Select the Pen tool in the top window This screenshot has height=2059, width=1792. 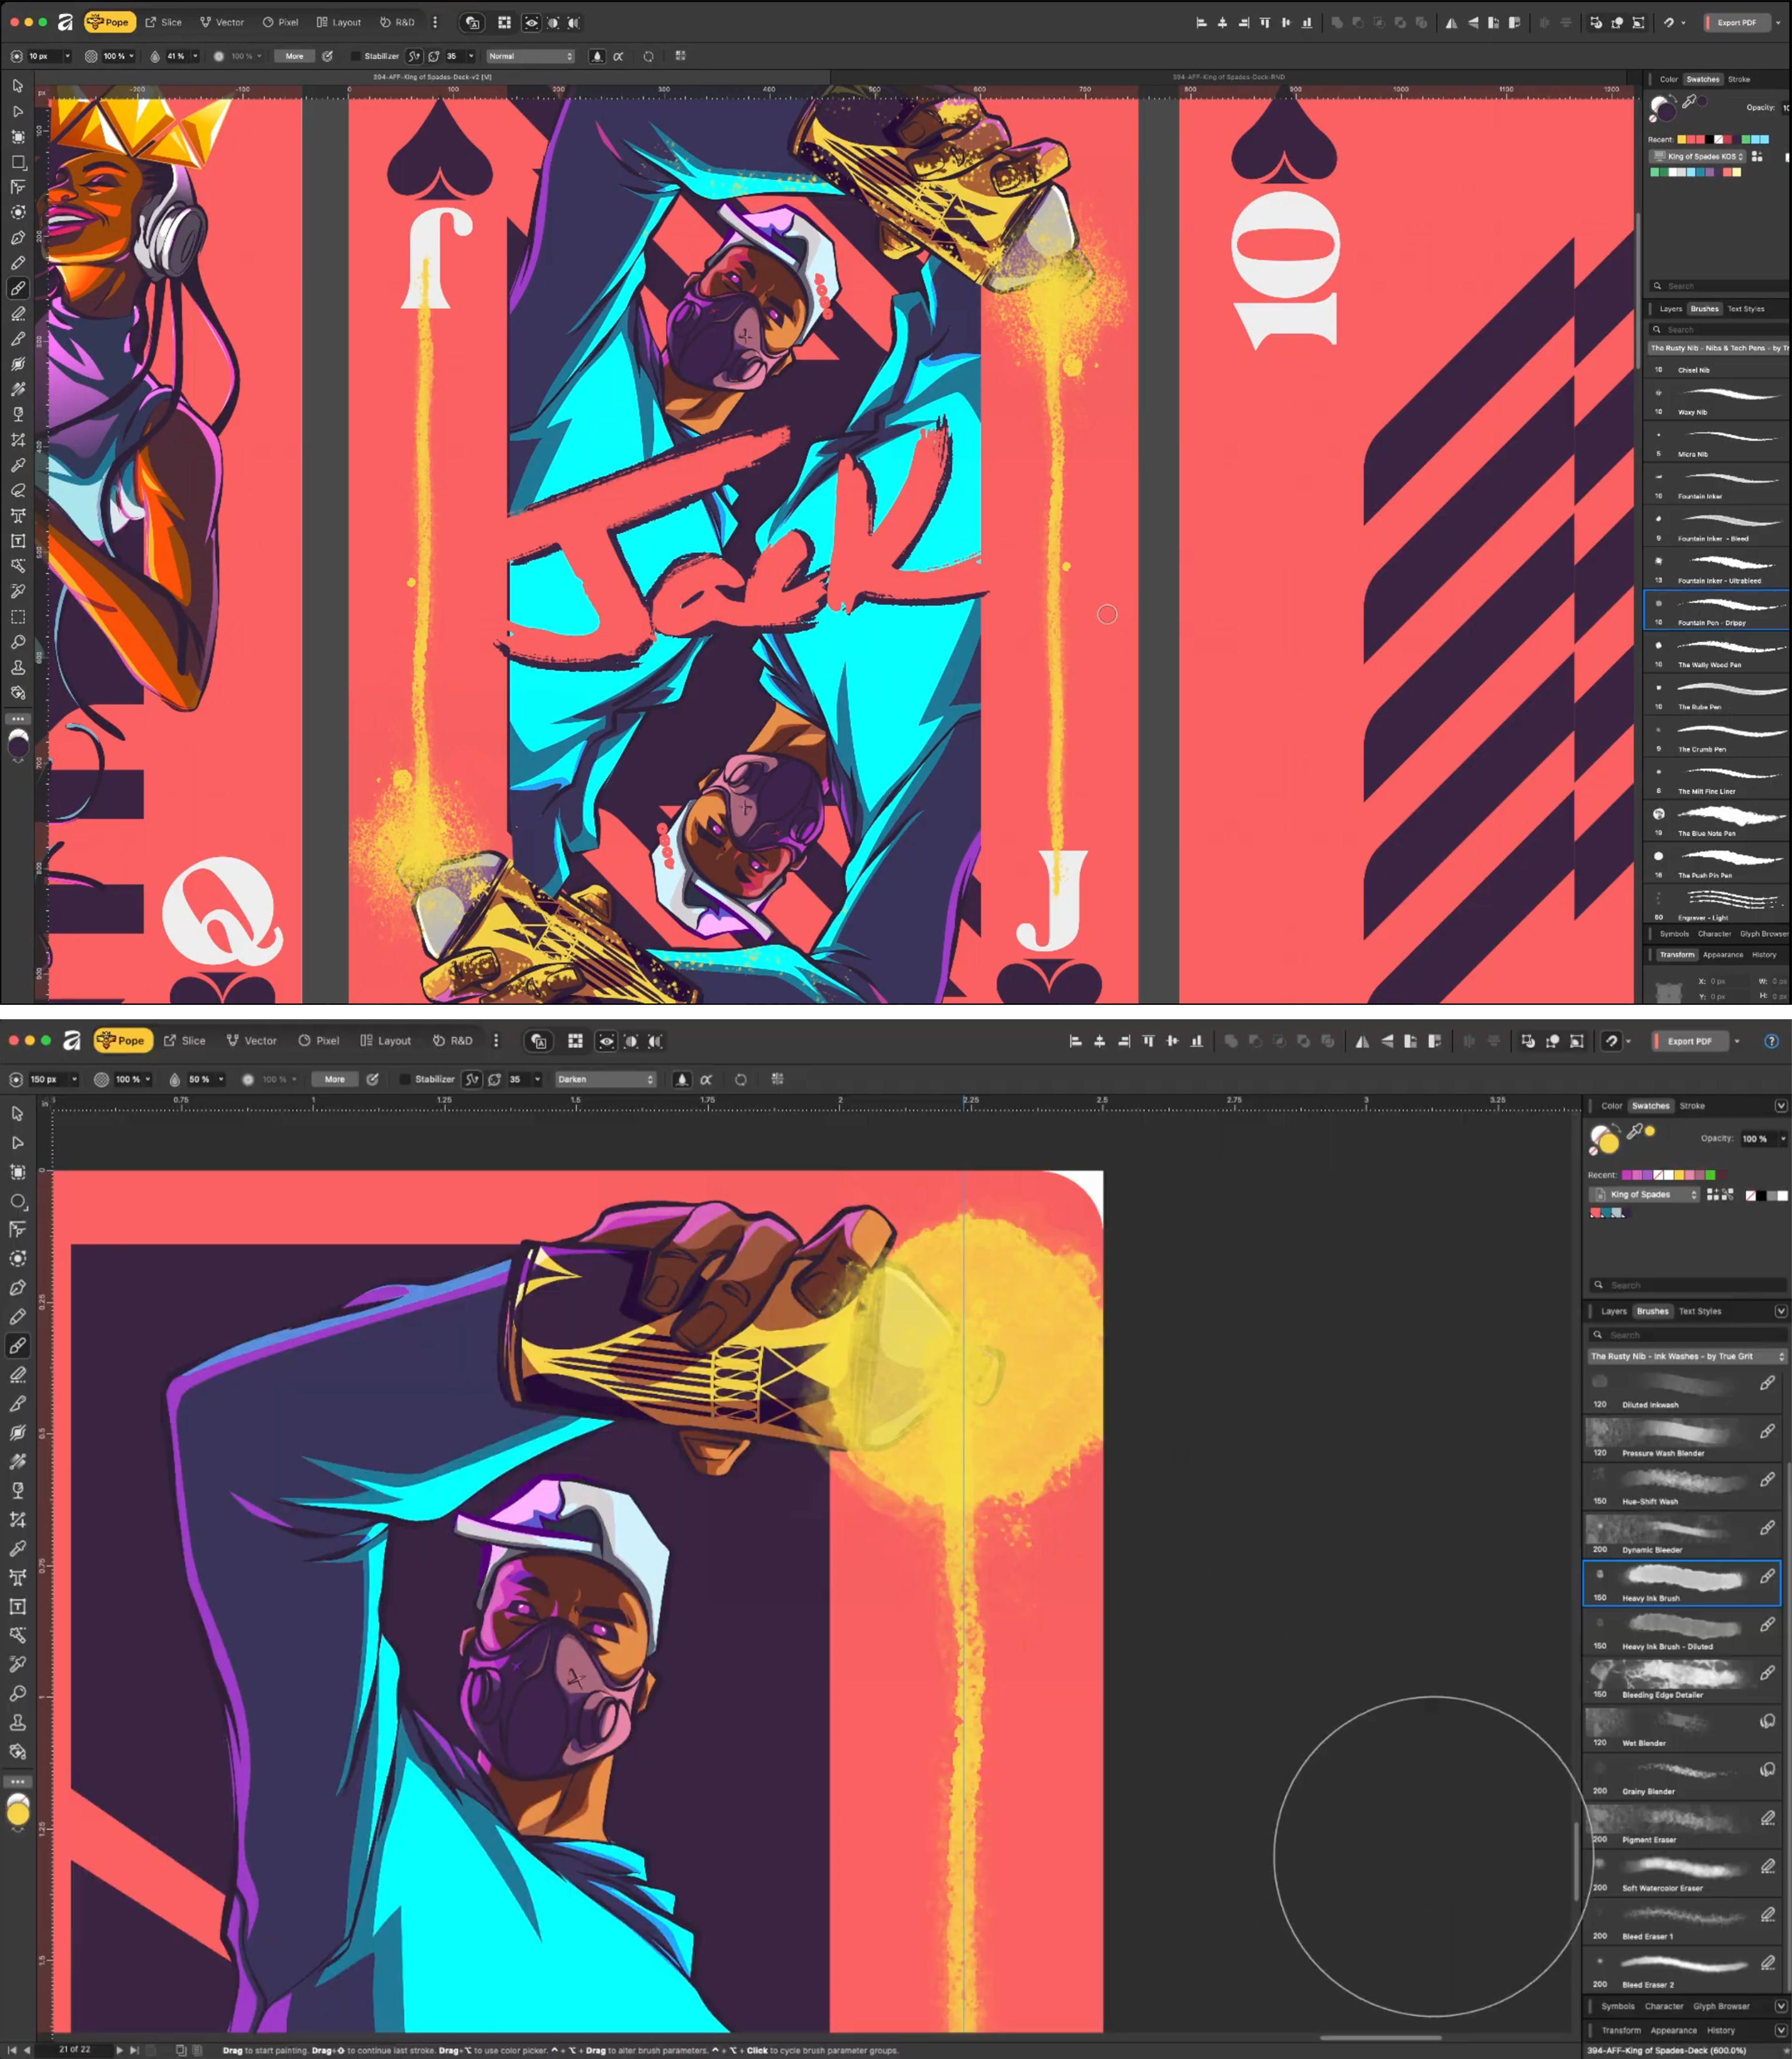coord(17,238)
